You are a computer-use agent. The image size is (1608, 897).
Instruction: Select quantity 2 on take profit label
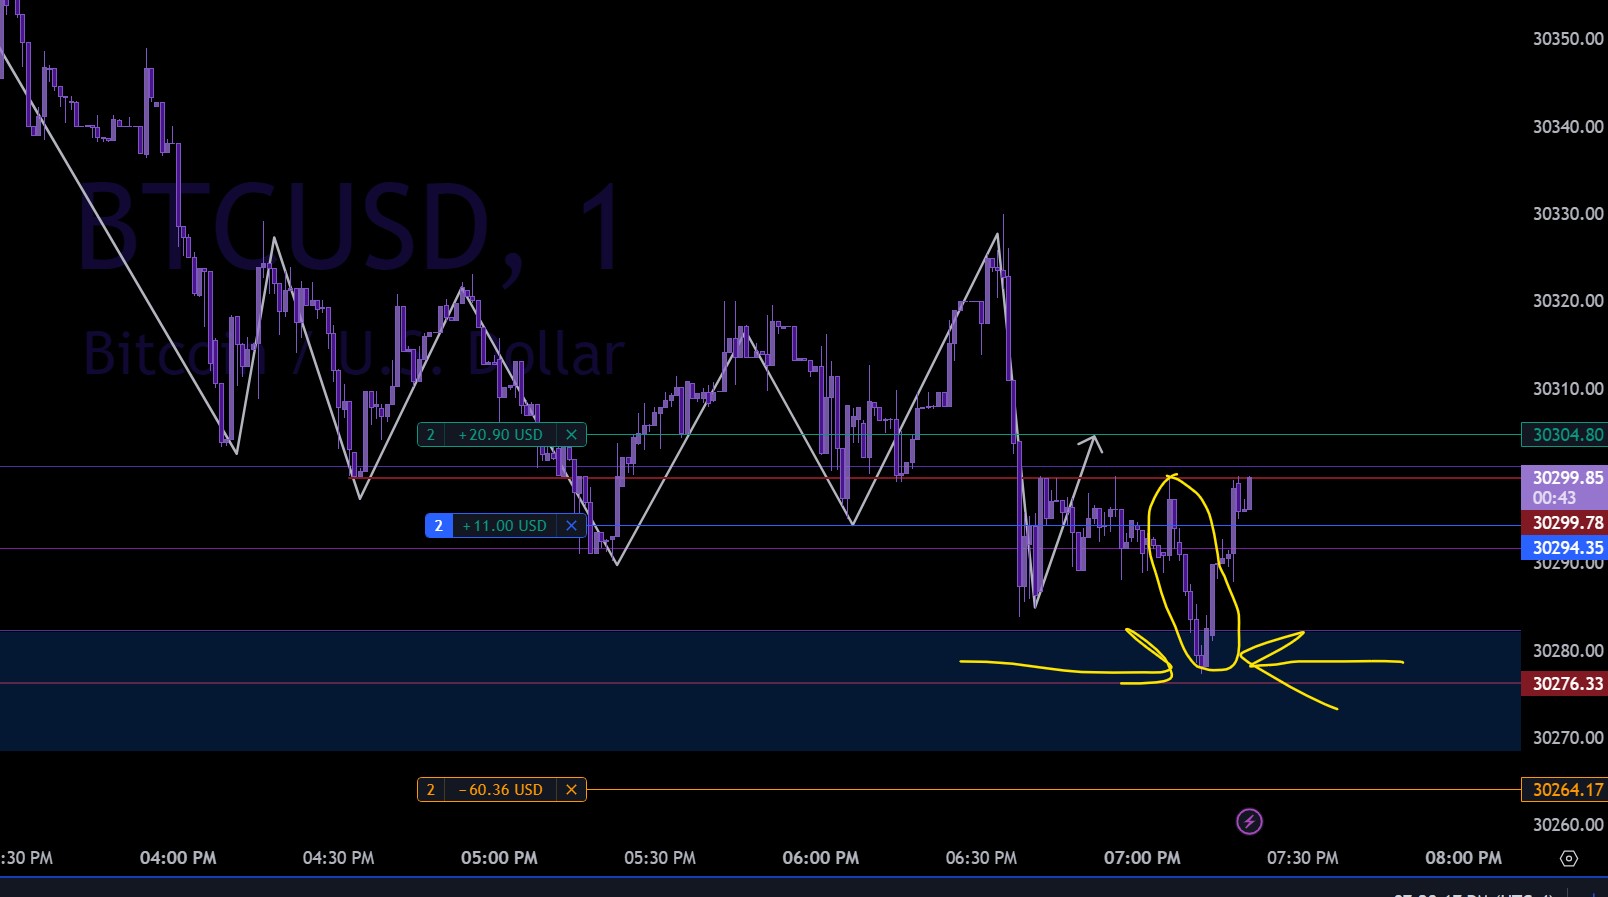click(431, 435)
